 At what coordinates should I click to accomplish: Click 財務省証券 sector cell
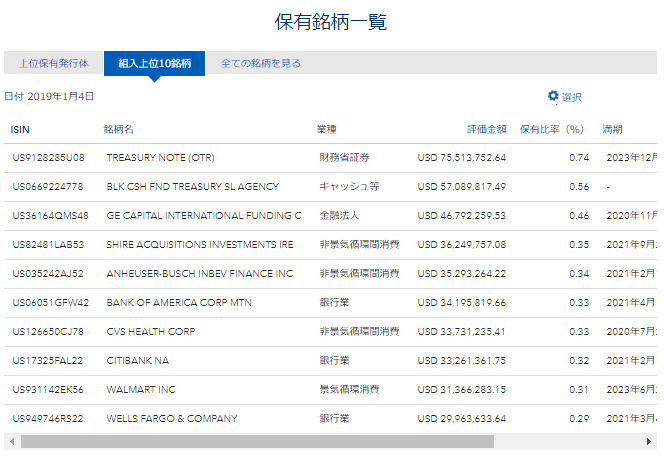[344, 158]
